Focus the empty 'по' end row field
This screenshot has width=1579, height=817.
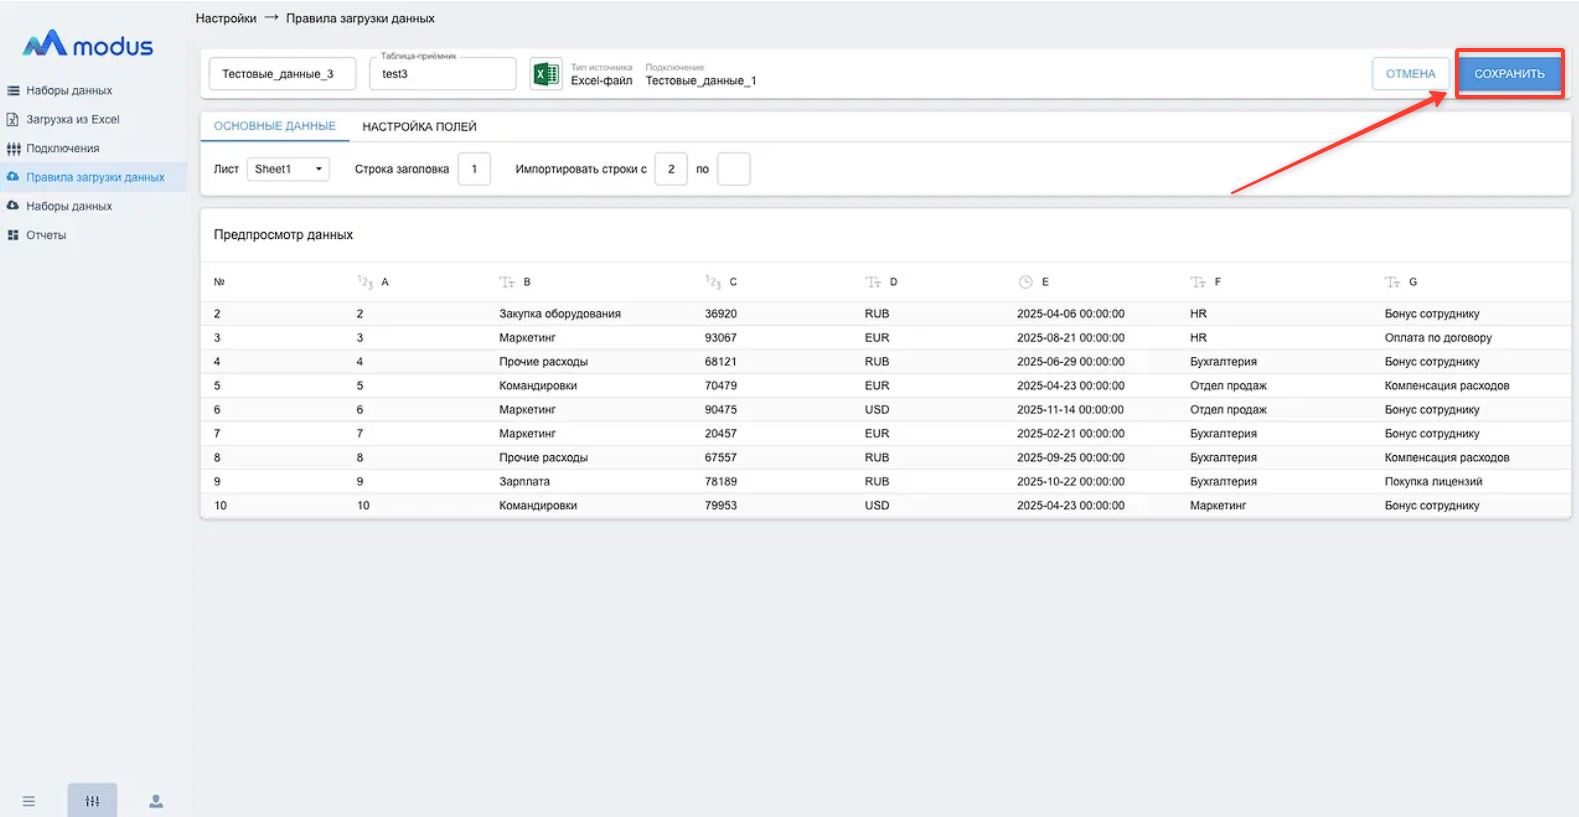[x=733, y=169]
